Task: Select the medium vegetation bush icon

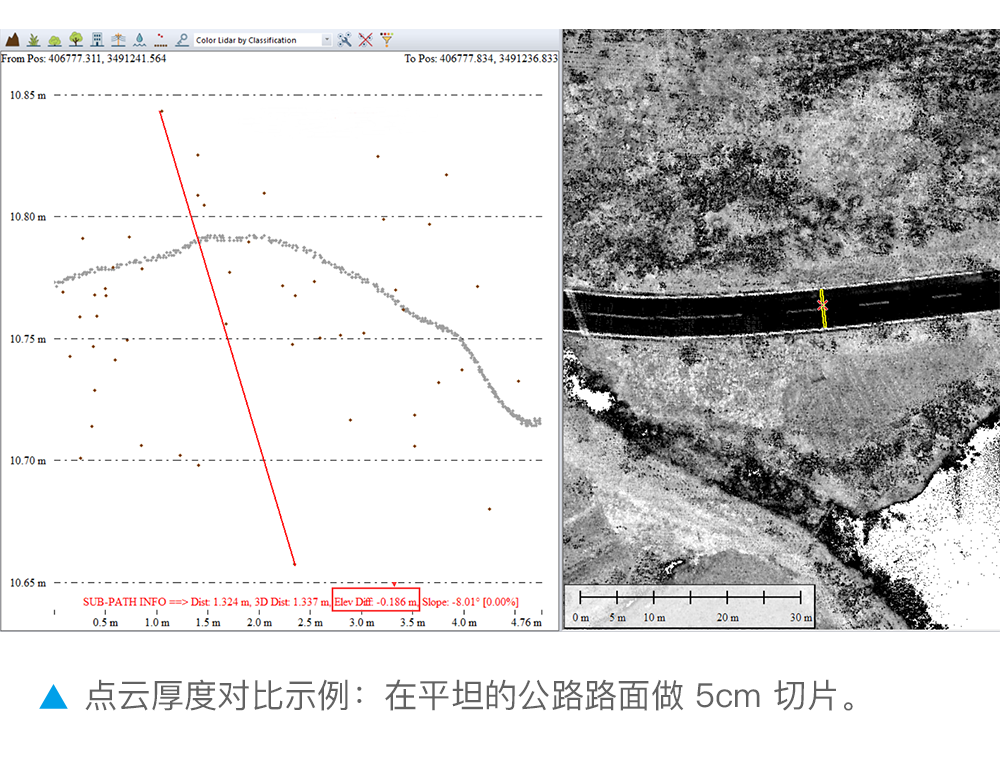Action: click(55, 40)
